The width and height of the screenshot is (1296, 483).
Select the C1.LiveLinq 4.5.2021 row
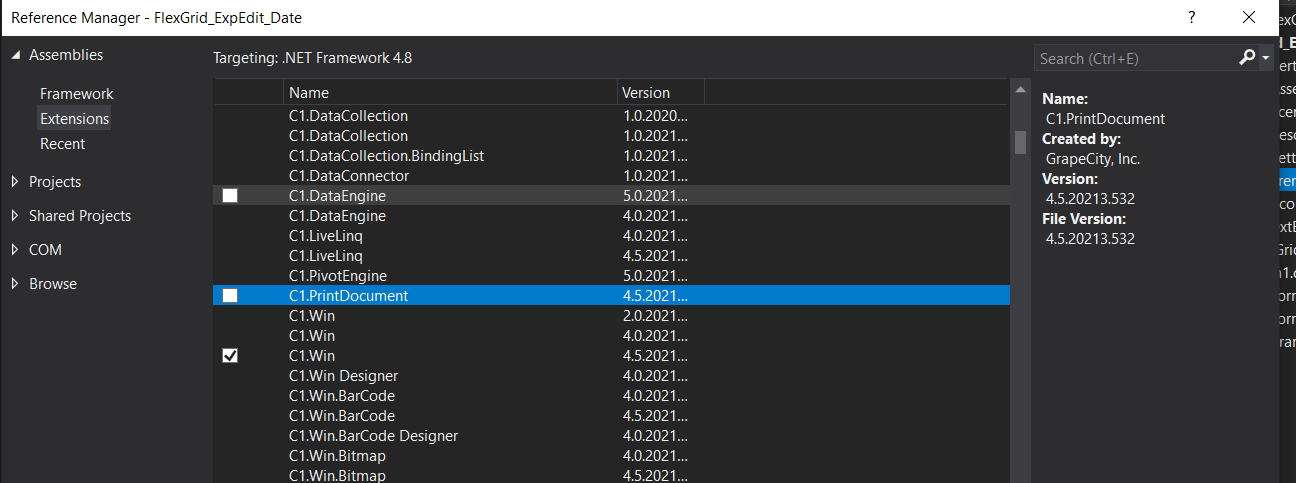(610, 256)
